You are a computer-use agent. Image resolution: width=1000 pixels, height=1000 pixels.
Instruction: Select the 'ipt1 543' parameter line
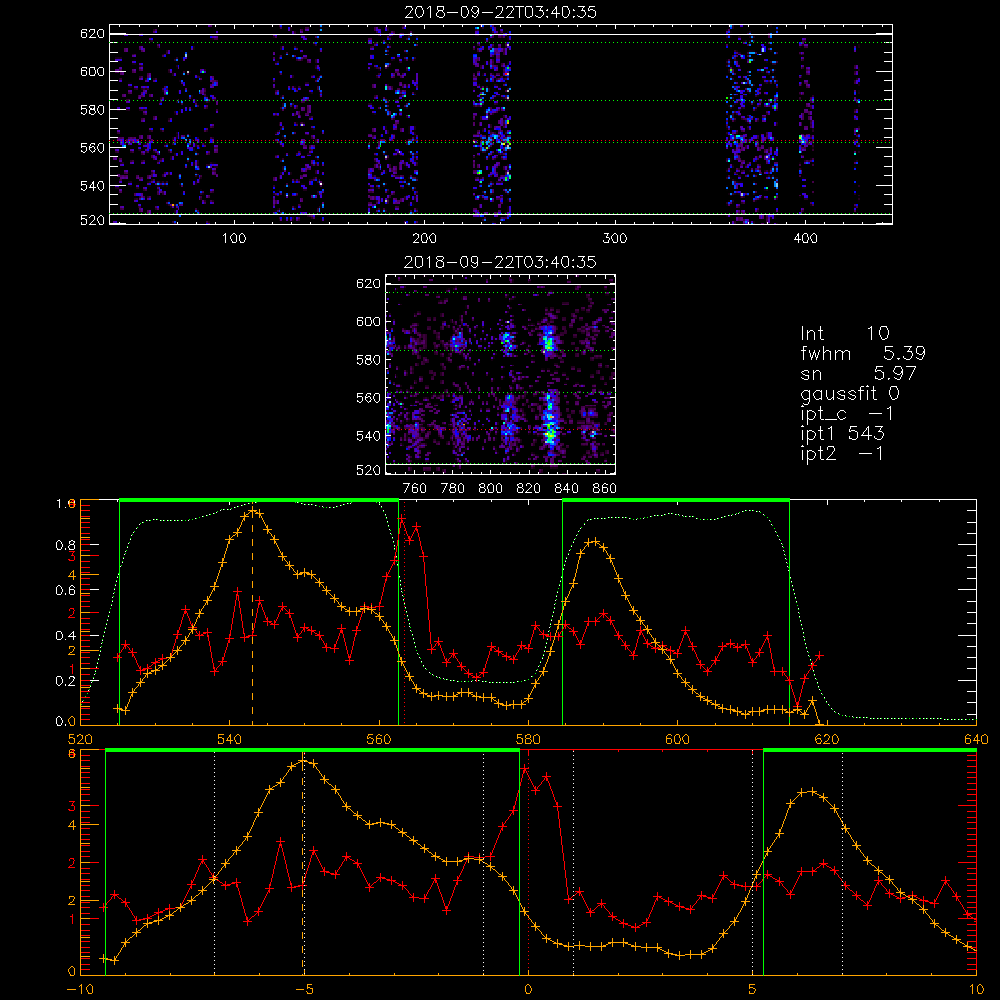(842, 434)
